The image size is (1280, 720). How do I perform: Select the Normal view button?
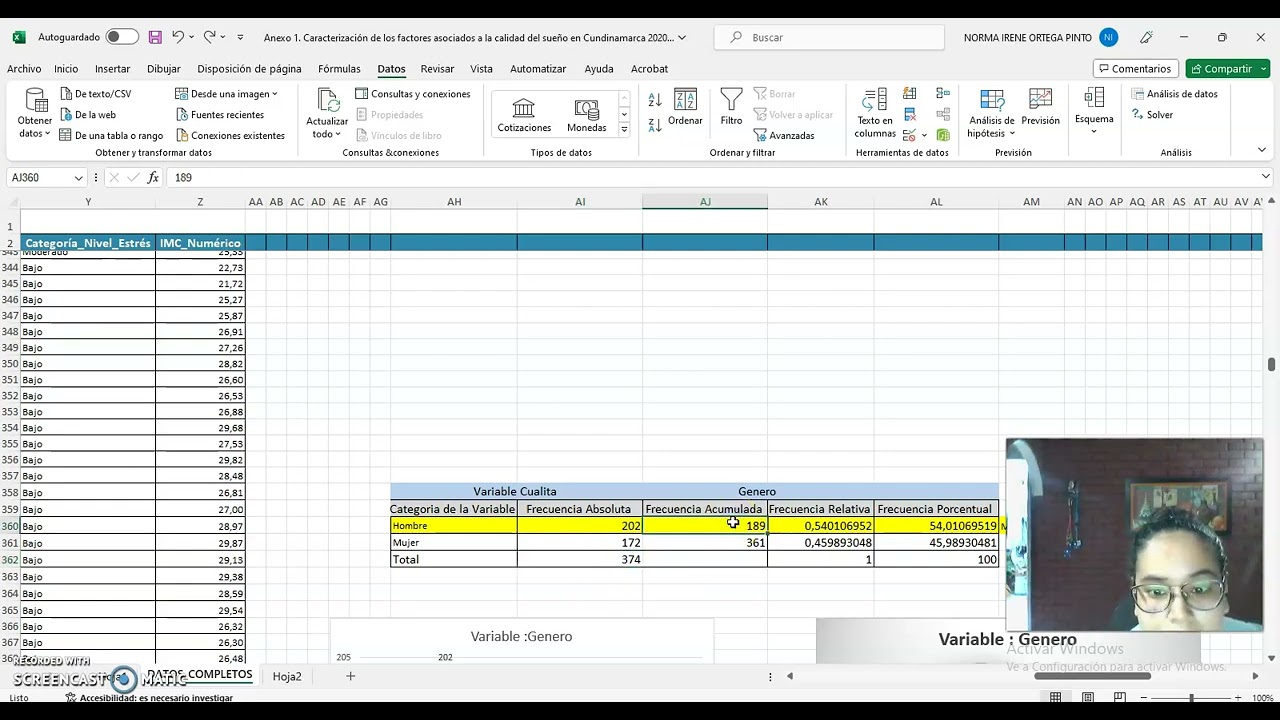pyautogui.click(x=1055, y=697)
